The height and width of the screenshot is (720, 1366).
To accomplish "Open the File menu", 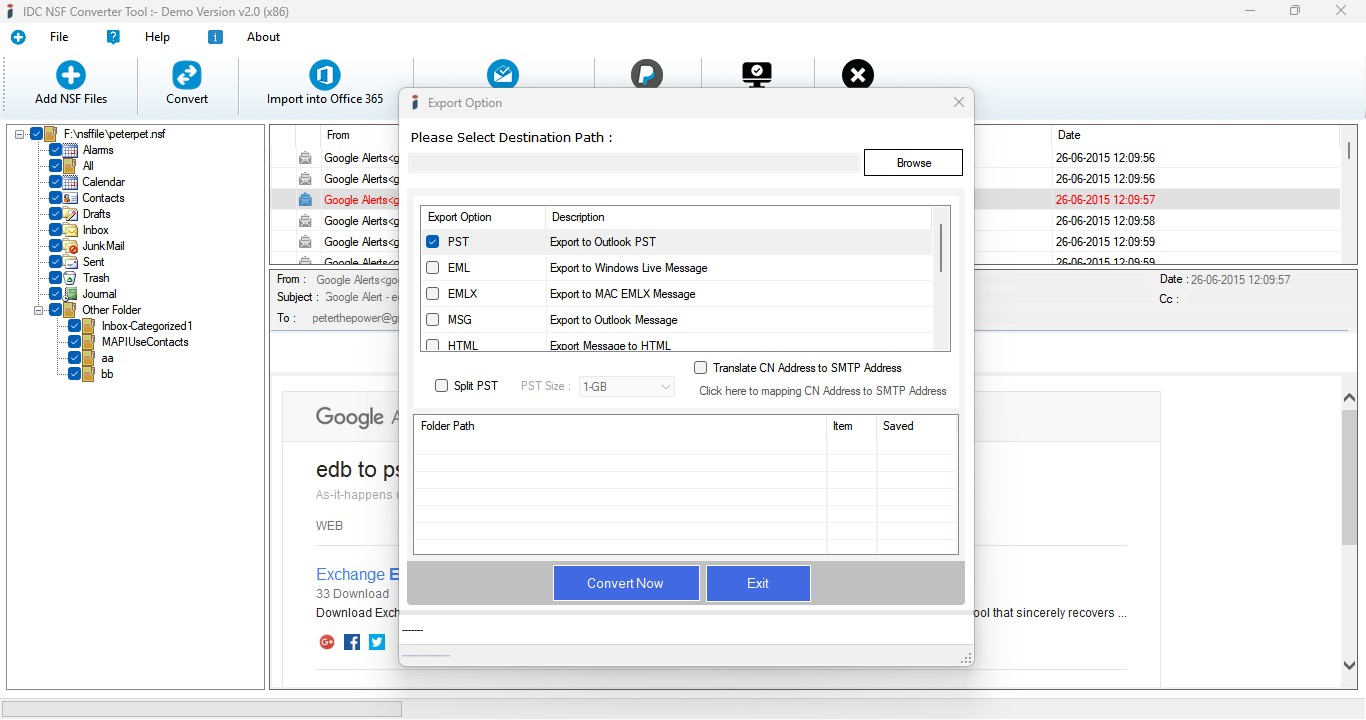I will coord(59,37).
